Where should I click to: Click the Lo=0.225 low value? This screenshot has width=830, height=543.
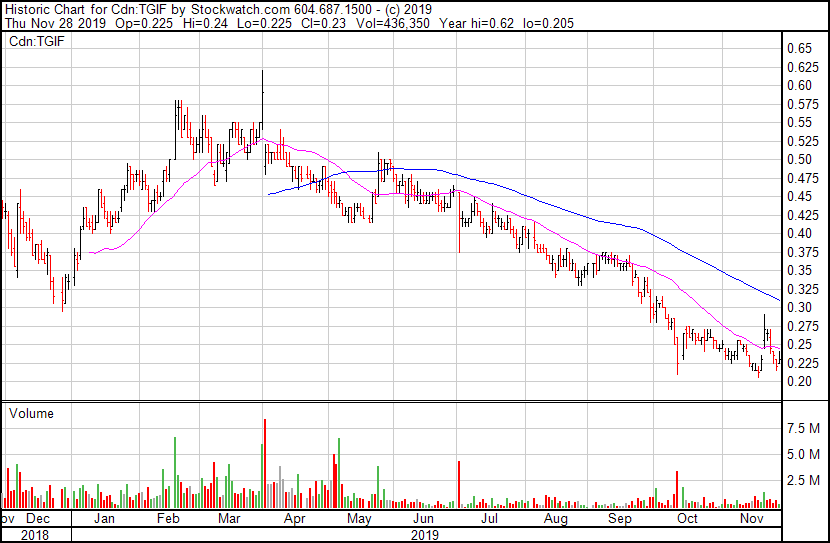[264, 23]
